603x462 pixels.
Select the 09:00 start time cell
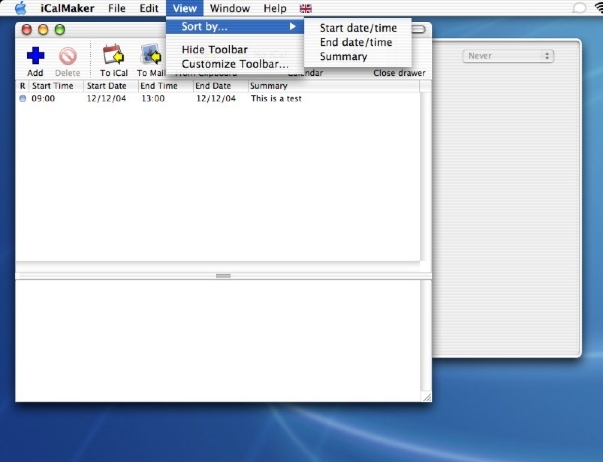(43, 98)
